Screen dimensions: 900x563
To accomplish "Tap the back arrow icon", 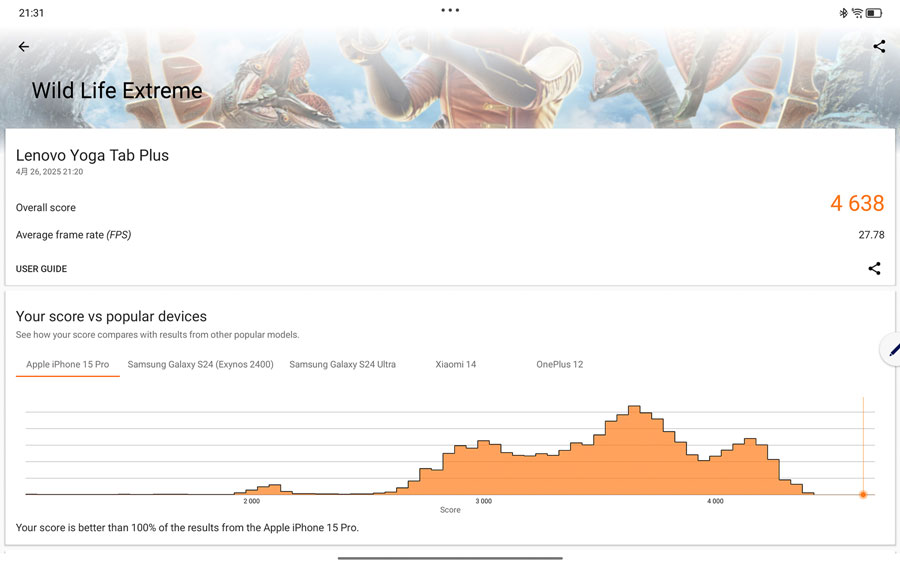I will (24, 46).
